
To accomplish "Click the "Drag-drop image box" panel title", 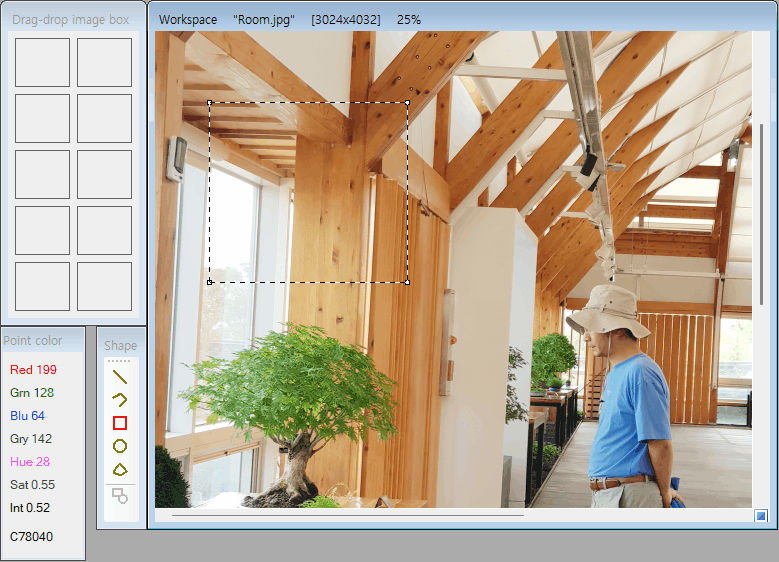I will point(71,19).
